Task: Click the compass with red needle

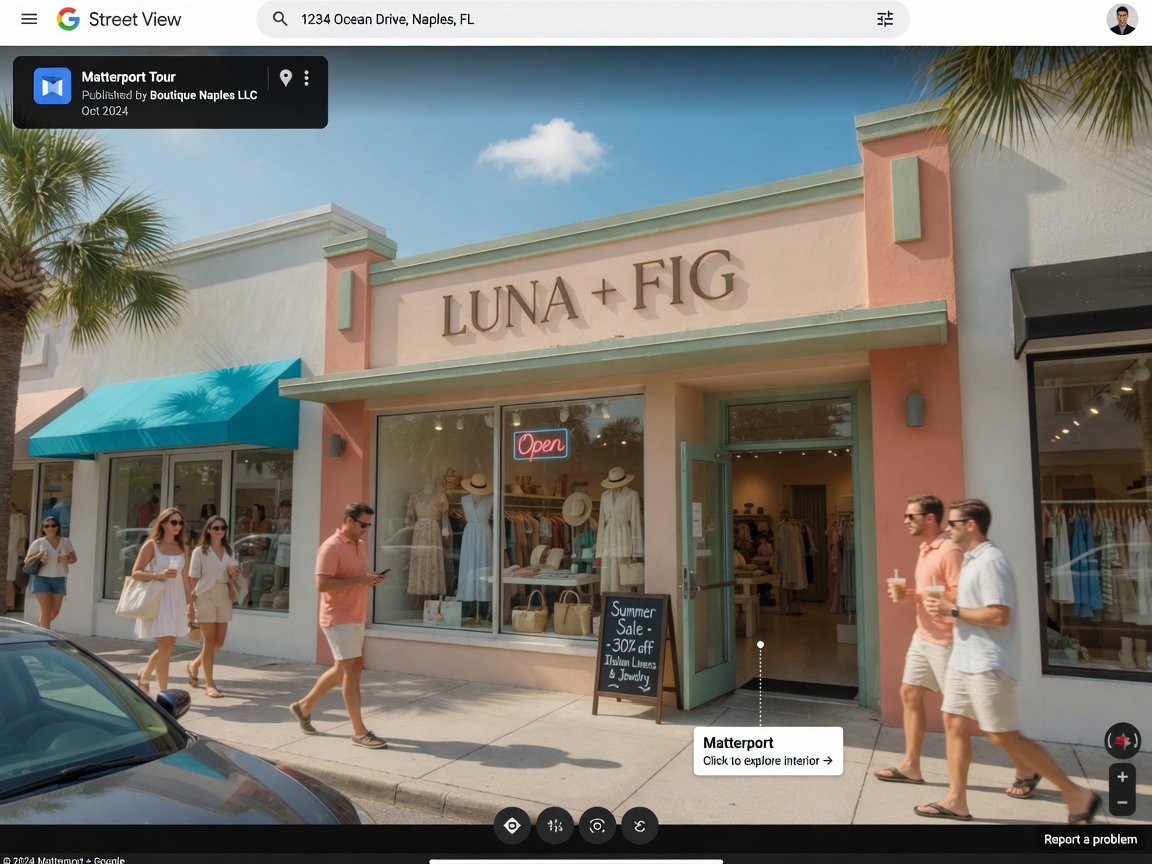Action: pos(1123,741)
